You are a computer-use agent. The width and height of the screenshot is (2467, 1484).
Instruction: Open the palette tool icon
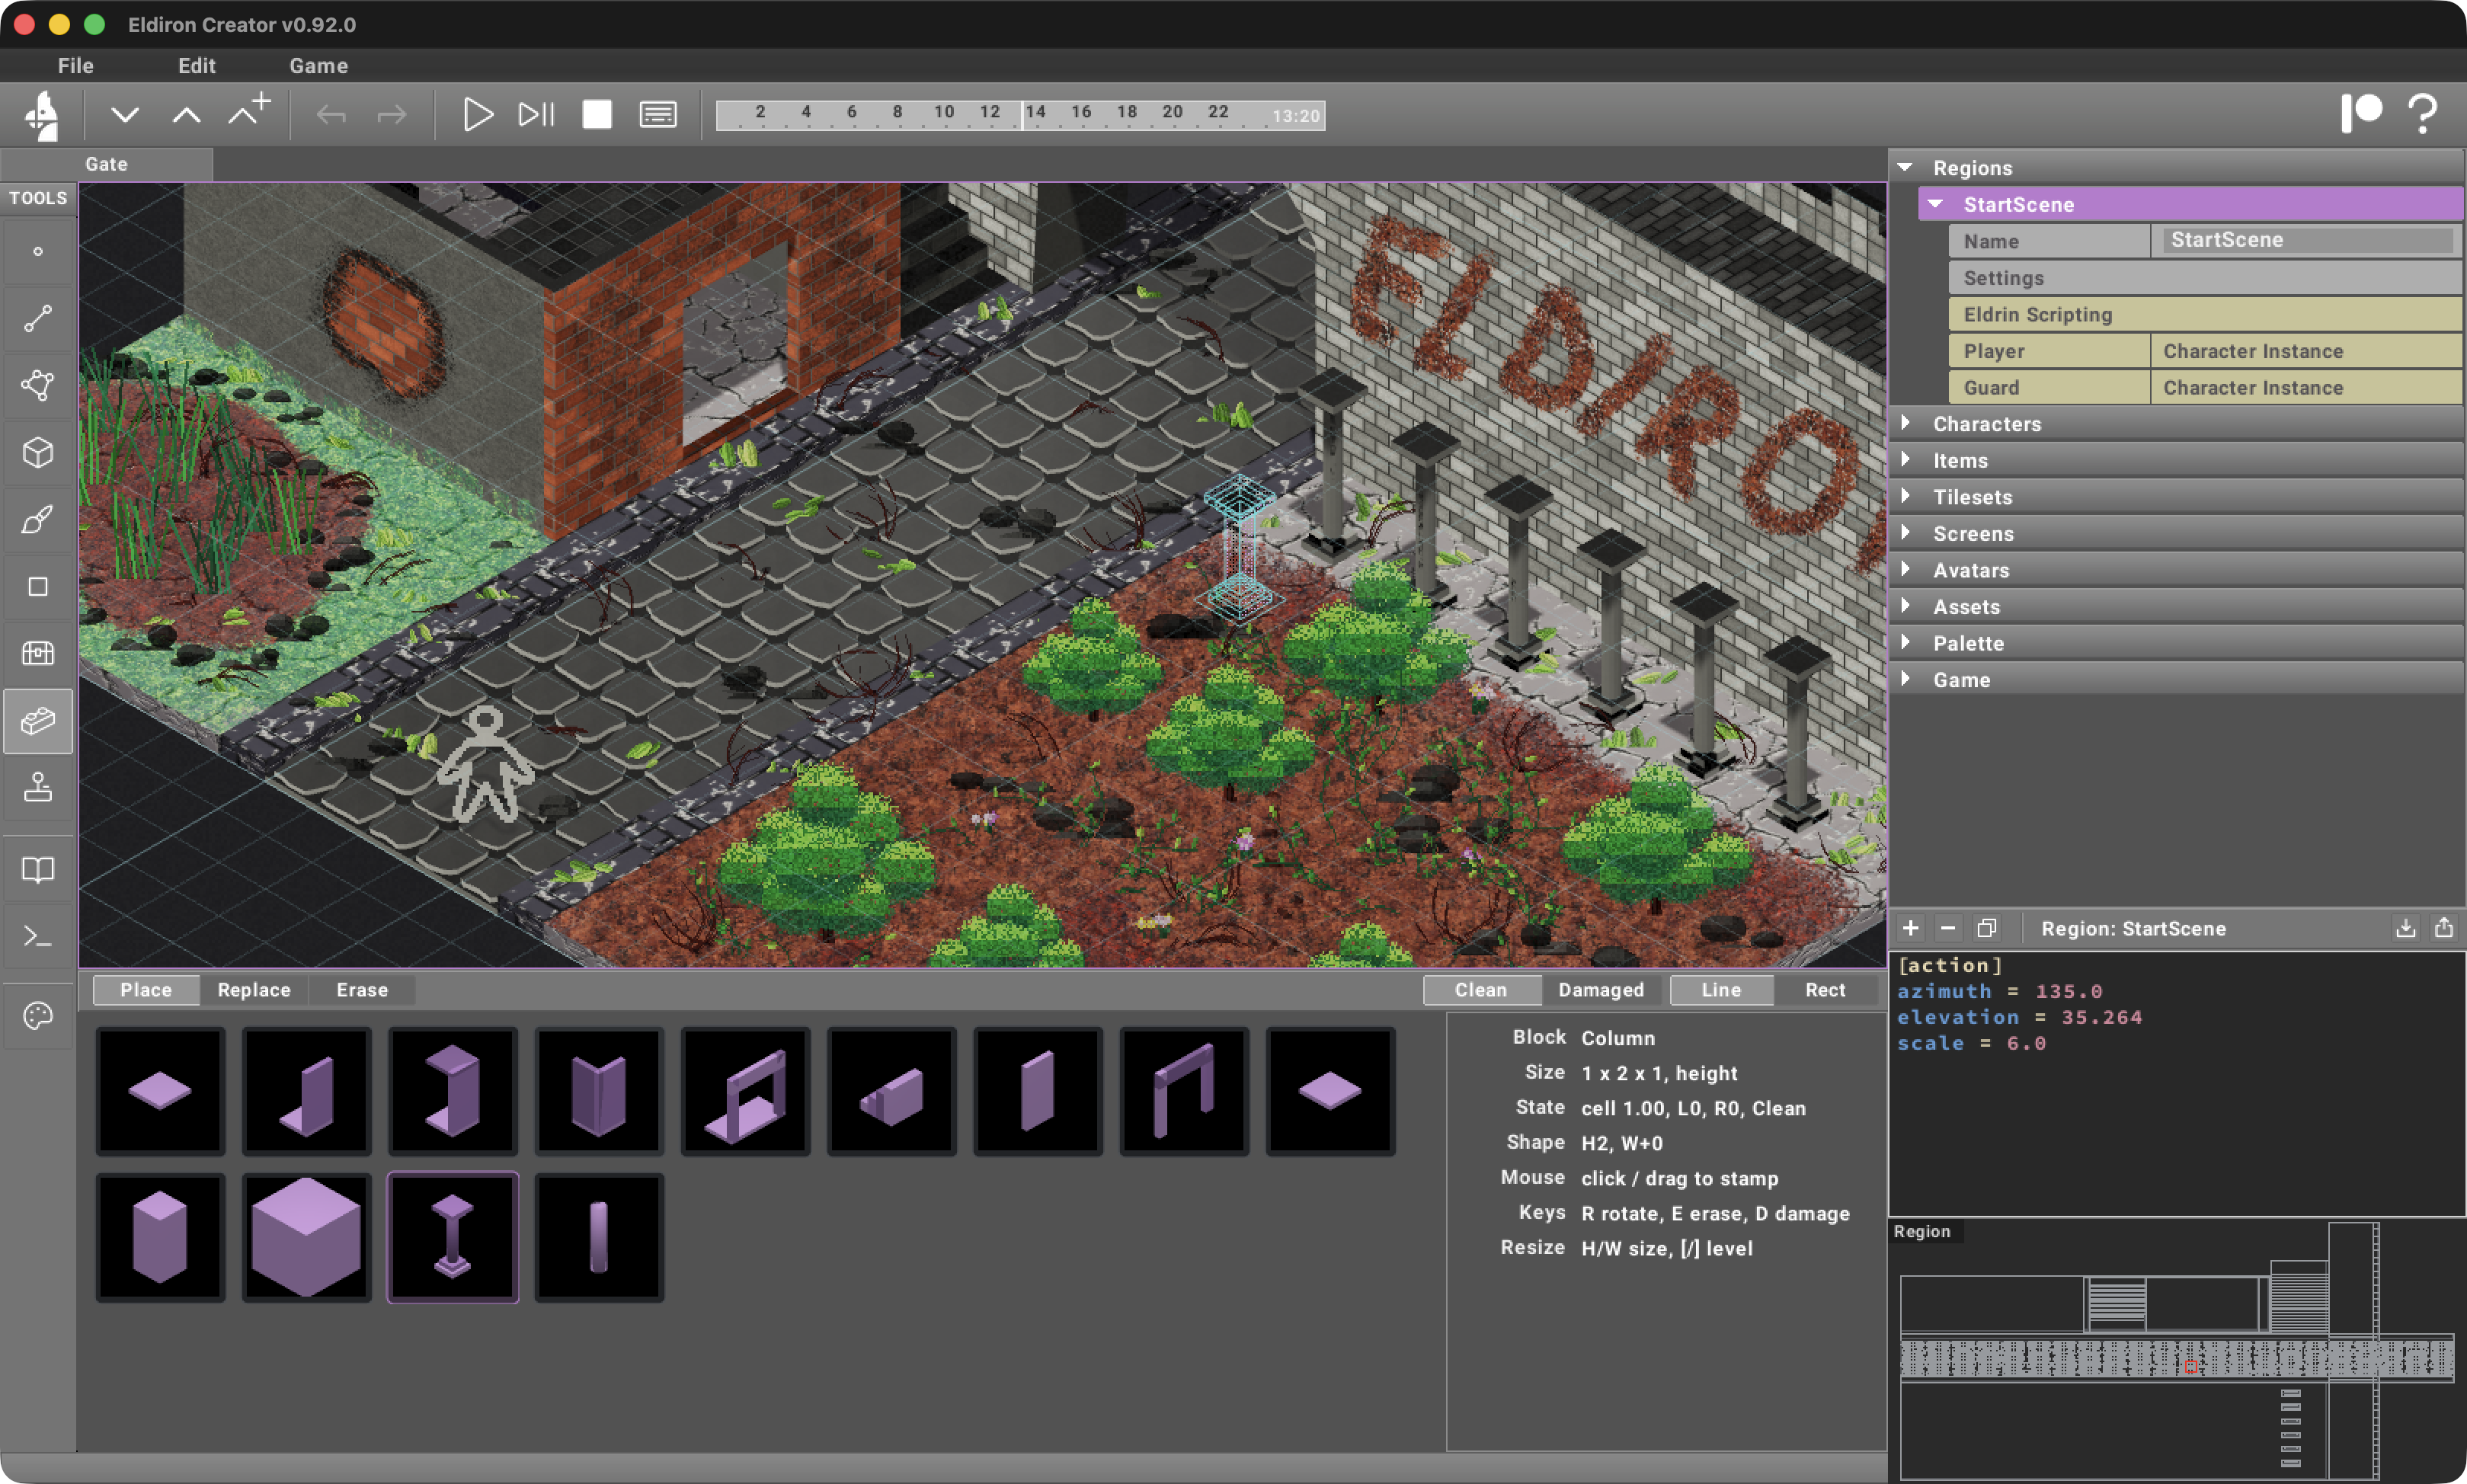(38, 1017)
